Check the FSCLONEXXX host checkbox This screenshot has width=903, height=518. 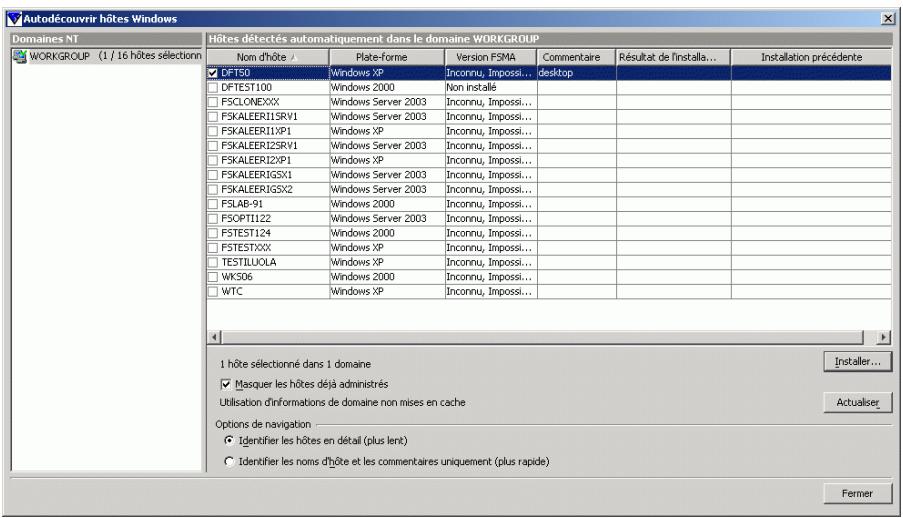[213, 102]
